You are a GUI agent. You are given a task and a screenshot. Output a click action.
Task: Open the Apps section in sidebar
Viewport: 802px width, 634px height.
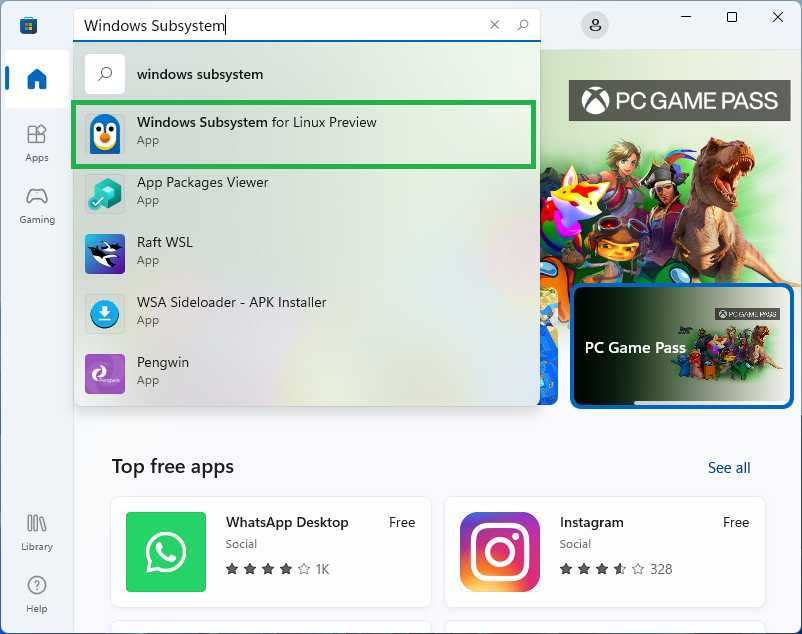point(37,144)
